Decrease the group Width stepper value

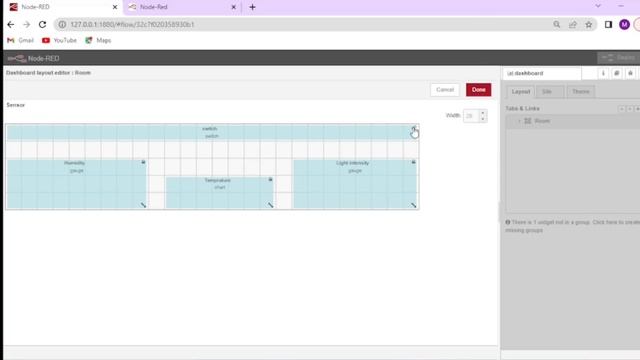tap(482, 118)
